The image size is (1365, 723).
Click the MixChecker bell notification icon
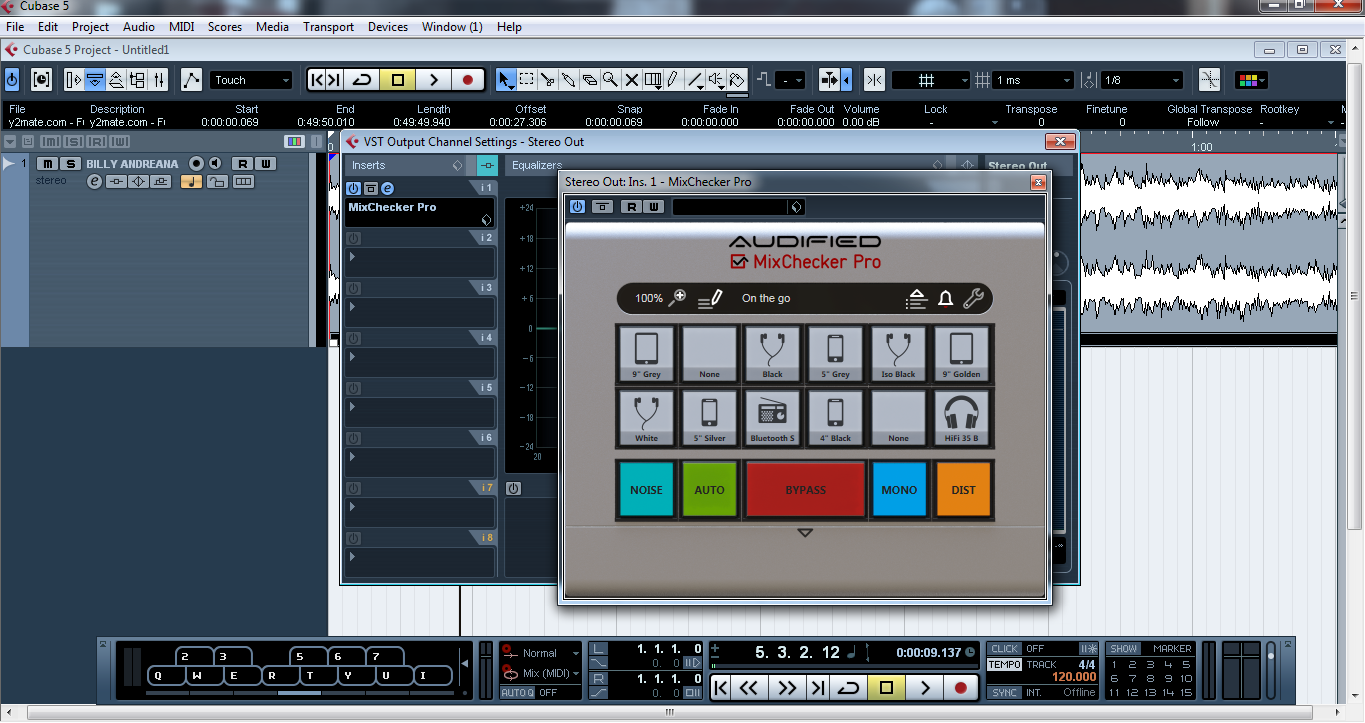[945, 298]
